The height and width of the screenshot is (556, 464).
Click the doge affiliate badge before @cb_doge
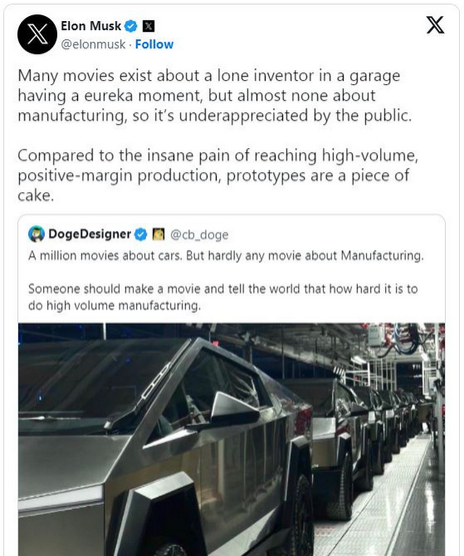tap(158, 234)
